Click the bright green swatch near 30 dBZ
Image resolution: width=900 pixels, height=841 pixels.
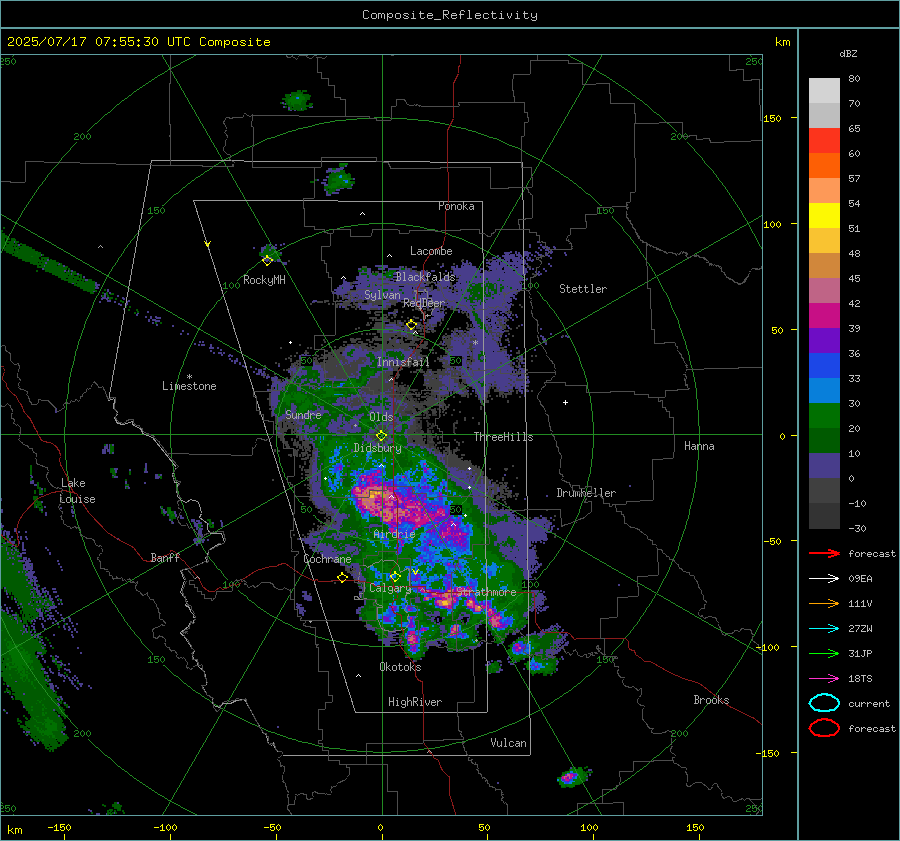[x=824, y=416]
